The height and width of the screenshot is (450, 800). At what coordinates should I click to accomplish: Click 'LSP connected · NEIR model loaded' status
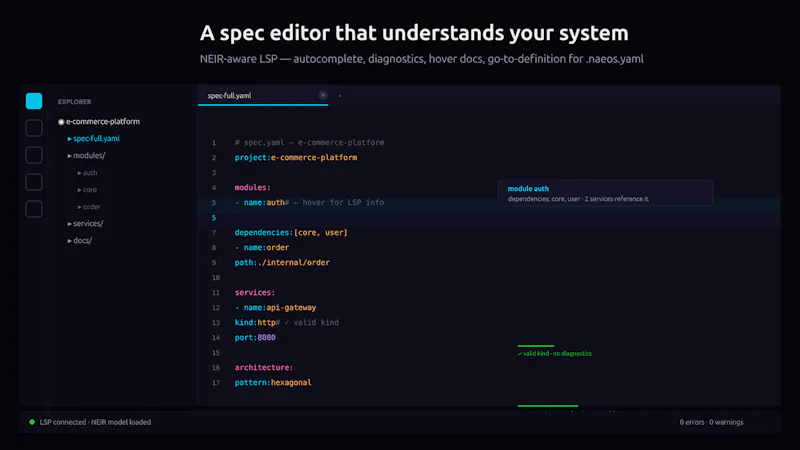pyautogui.click(x=95, y=422)
